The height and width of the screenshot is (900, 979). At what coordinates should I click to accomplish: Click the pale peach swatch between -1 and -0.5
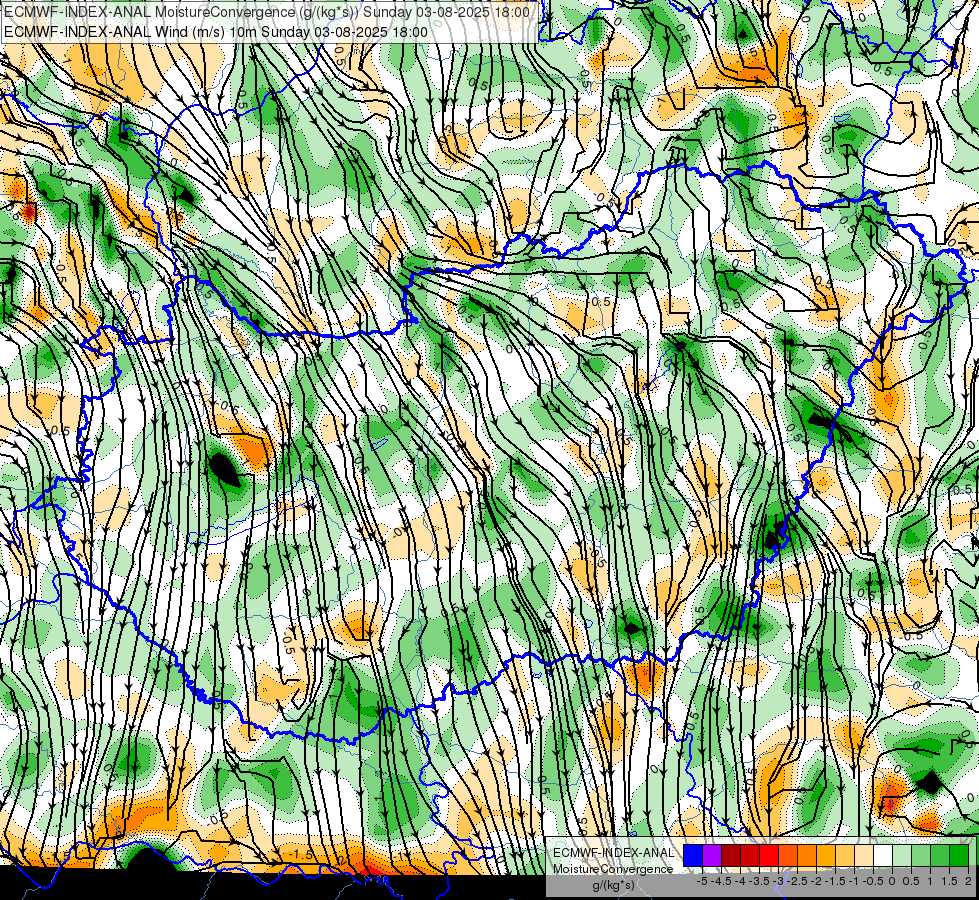(x=864, y=856)
